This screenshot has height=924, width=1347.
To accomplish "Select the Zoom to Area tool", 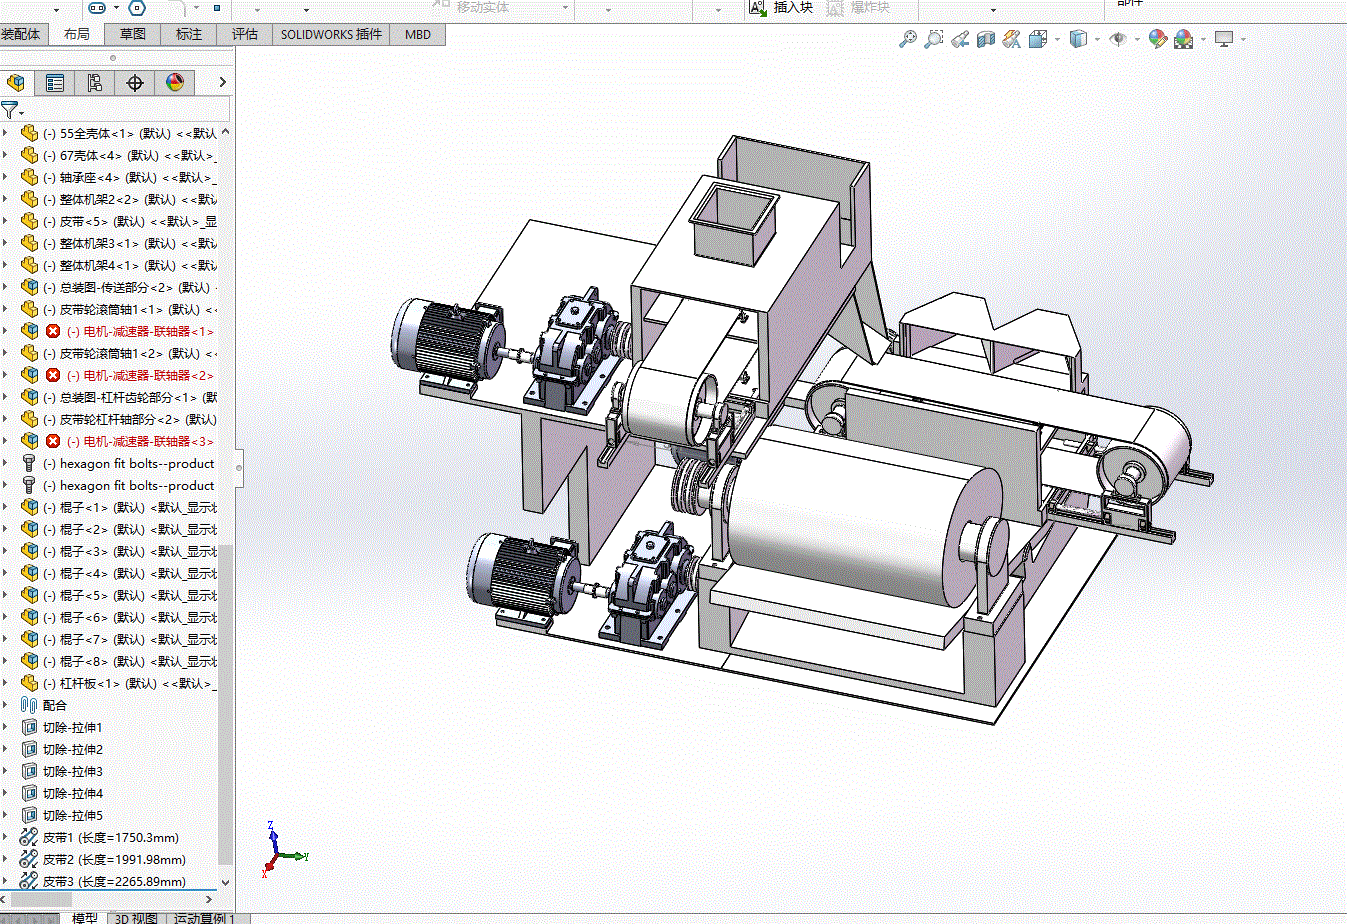I will (933, 39).
